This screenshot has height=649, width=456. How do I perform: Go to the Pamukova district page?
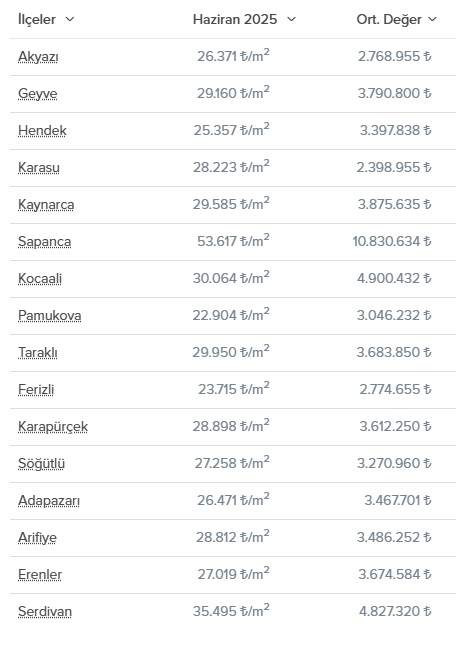[x=50, y=316]
